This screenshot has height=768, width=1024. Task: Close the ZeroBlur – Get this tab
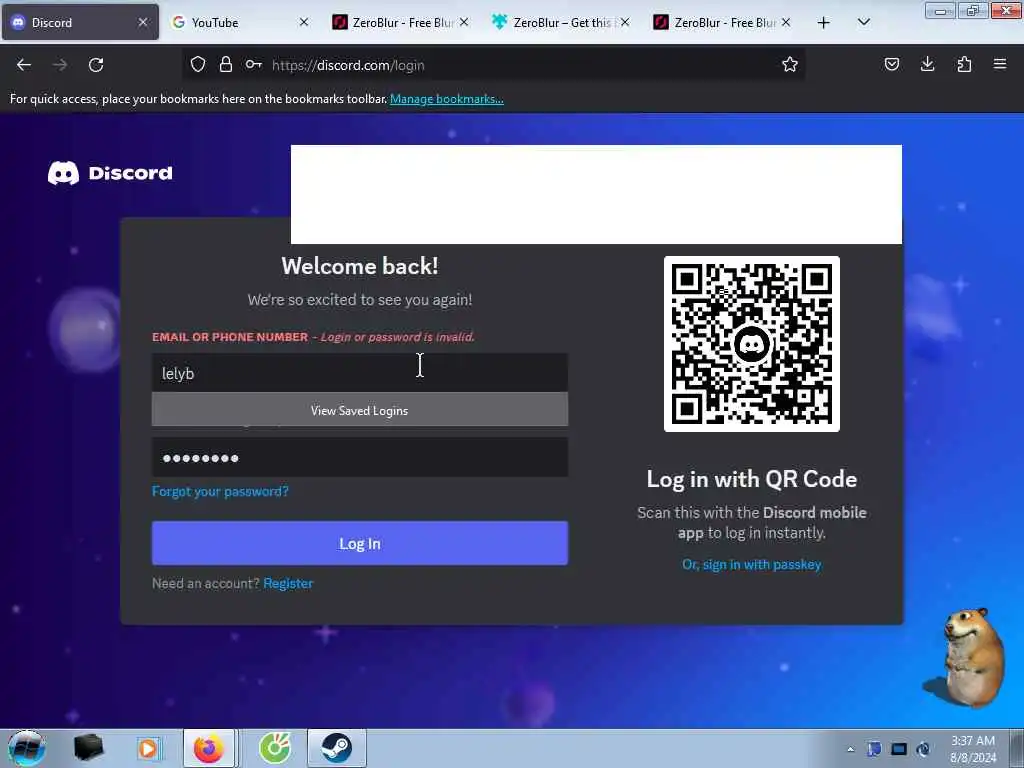[625, 22]
